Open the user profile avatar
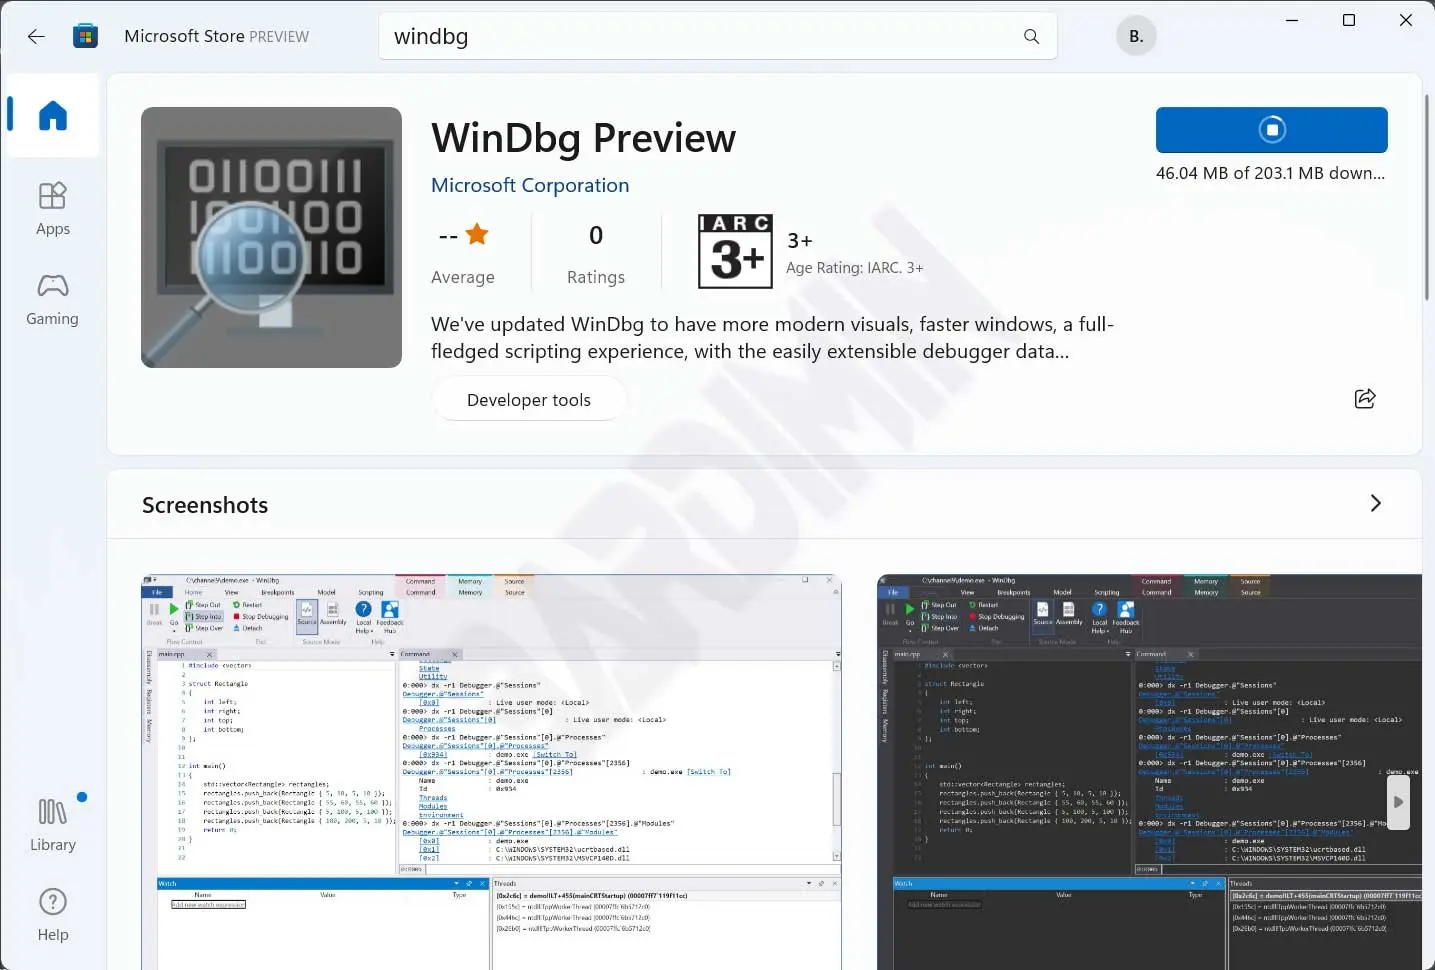 click(x=1136, y=37)
